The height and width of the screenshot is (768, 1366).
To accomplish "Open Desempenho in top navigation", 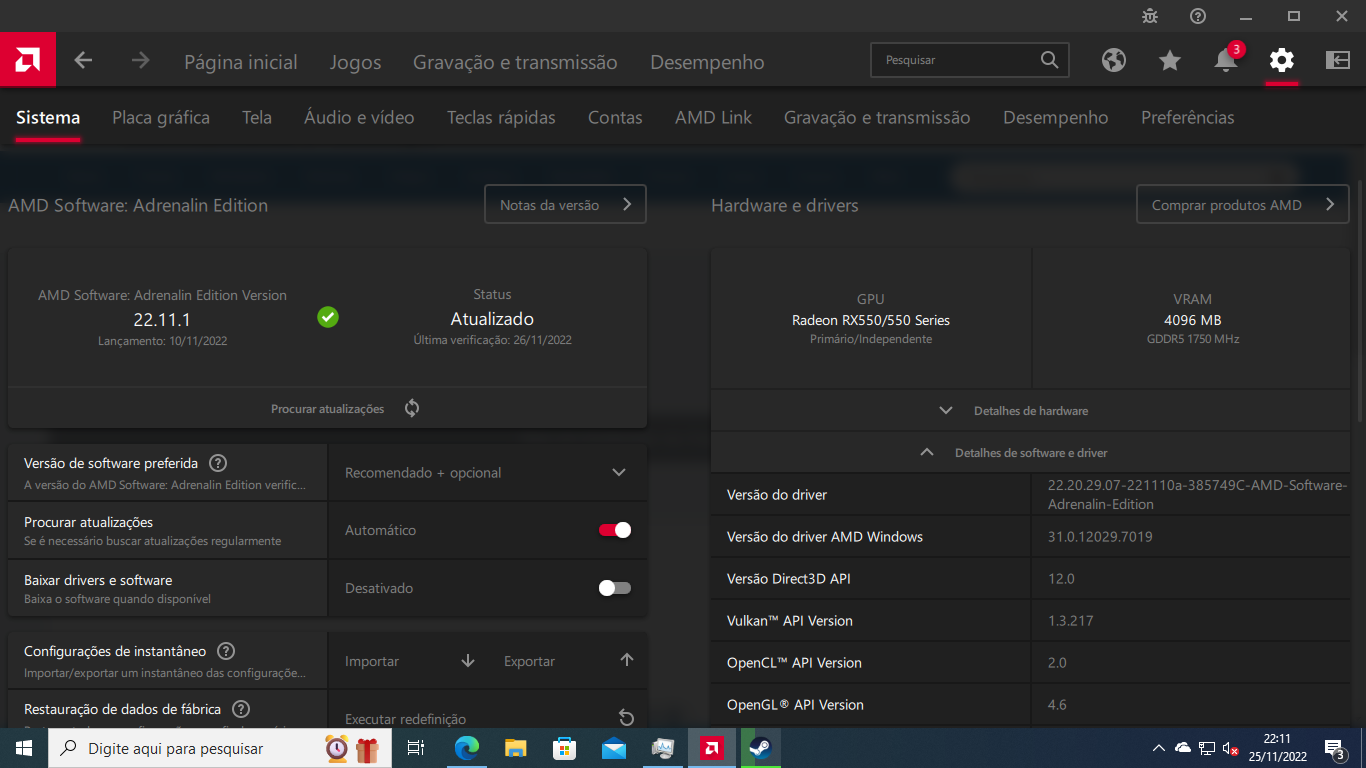I will pyautogui.click(x=707, y=62).
